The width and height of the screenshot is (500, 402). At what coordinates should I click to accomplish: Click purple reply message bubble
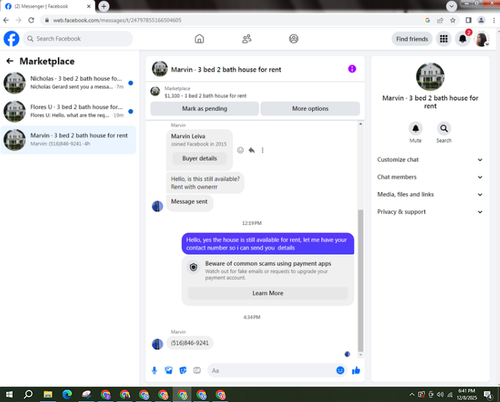click(x=268, y=244)
